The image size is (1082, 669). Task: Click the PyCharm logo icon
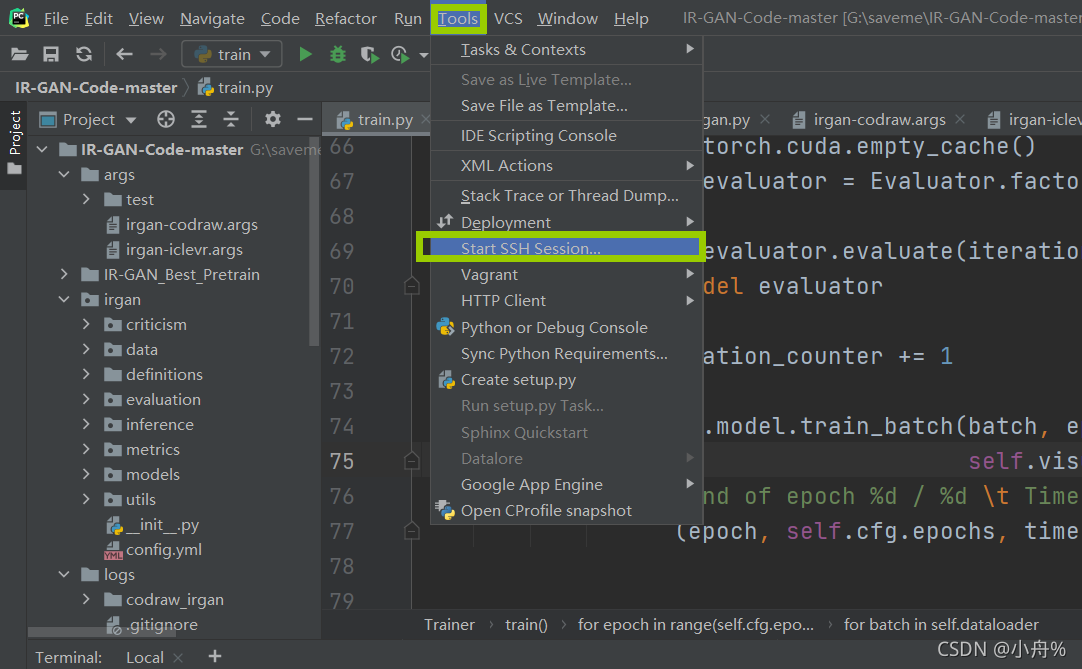click(x=19, y=18)
